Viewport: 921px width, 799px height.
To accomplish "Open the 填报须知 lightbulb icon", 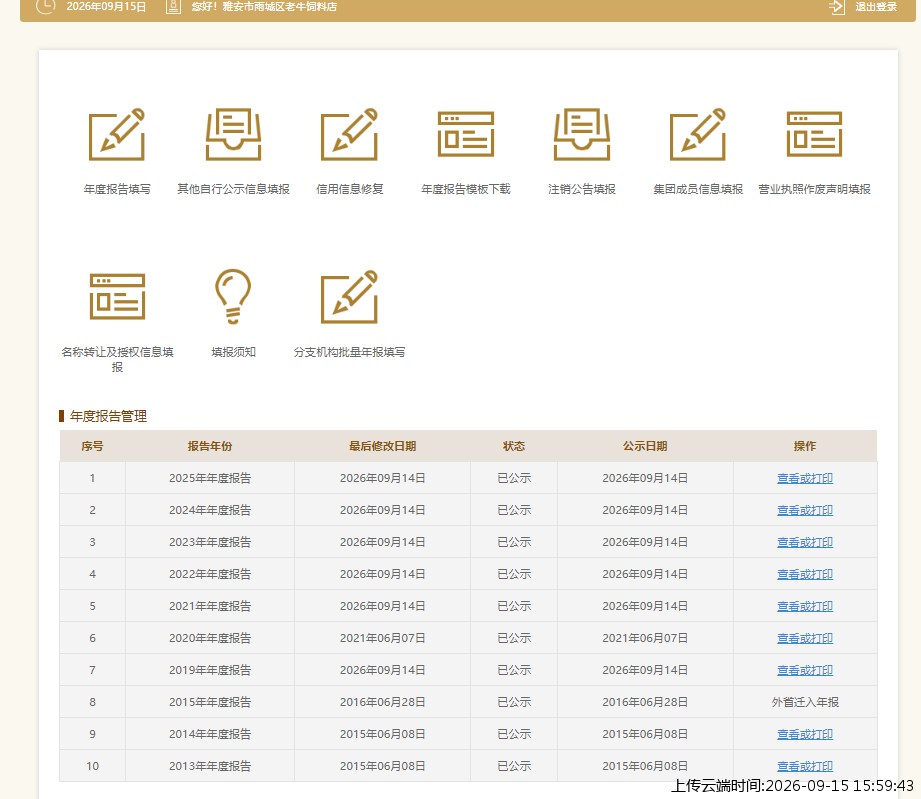I will 233,297.
